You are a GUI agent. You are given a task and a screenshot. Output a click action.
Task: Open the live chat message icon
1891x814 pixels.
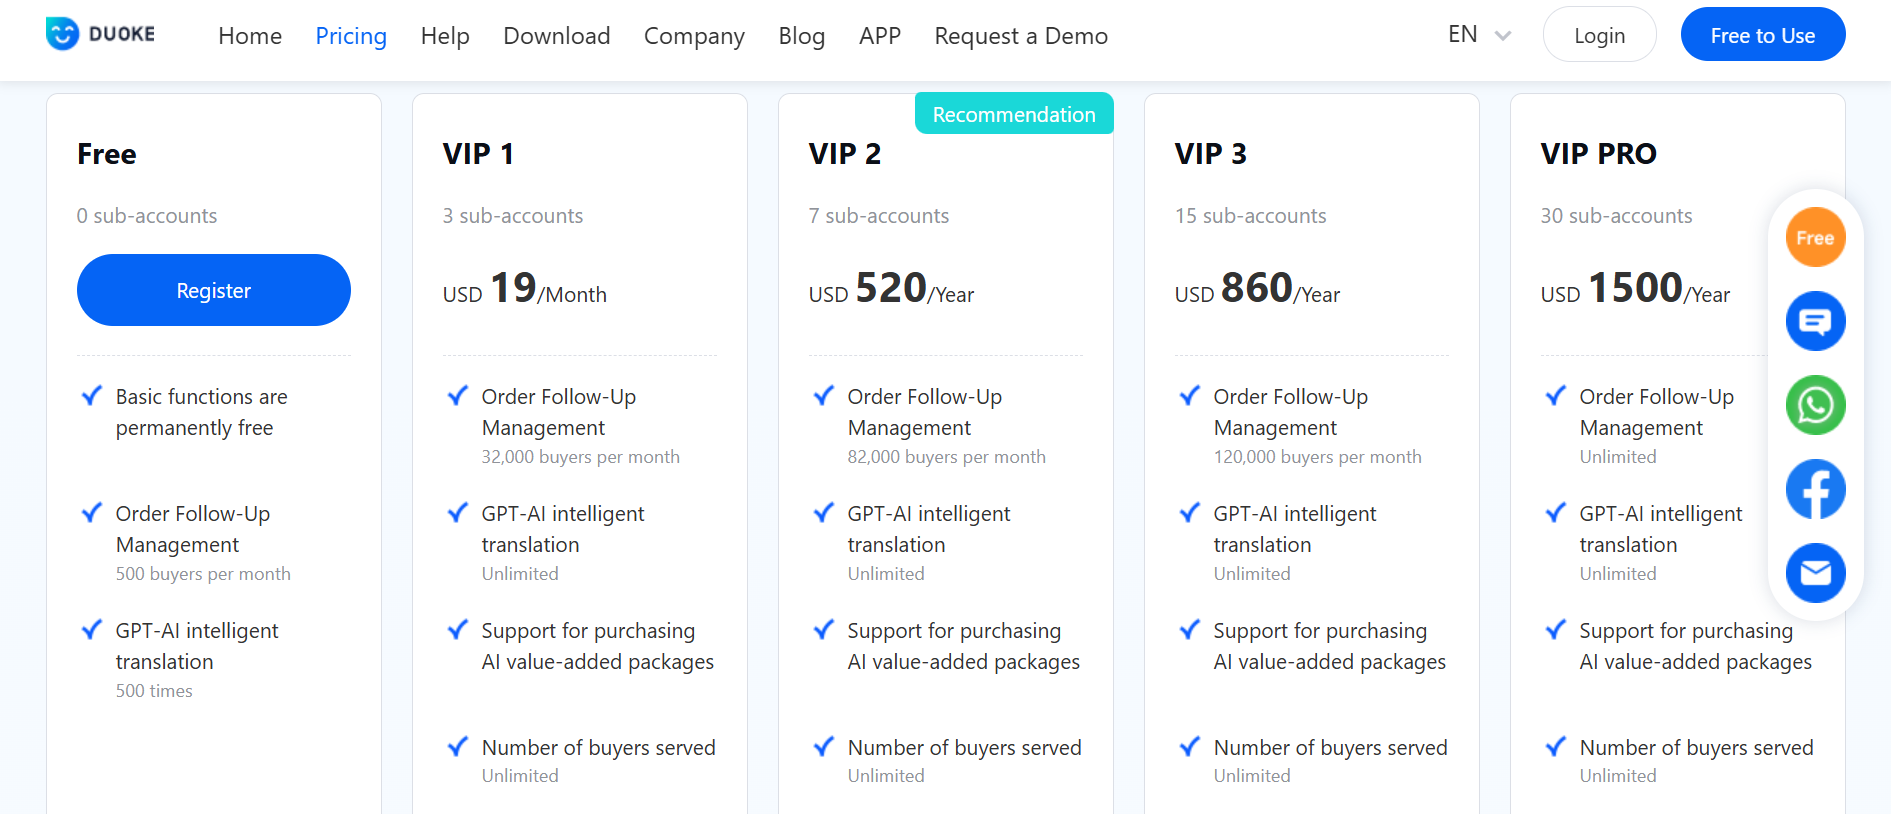(x=1815, y=321)
